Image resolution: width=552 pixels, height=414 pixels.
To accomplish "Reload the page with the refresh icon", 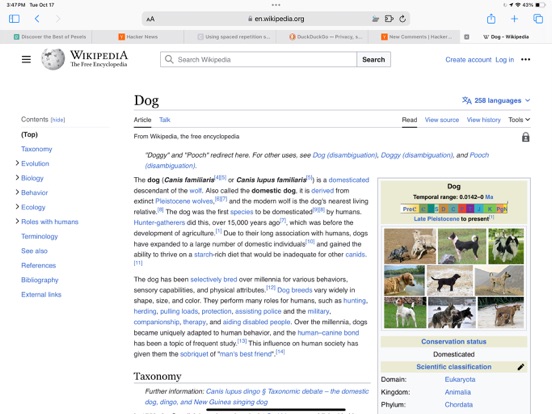I will pos(403,19).
